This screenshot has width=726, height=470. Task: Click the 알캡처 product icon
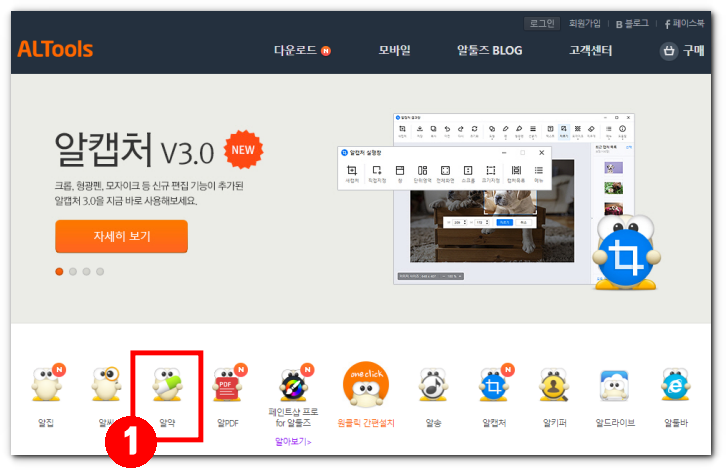click(495, 383)
